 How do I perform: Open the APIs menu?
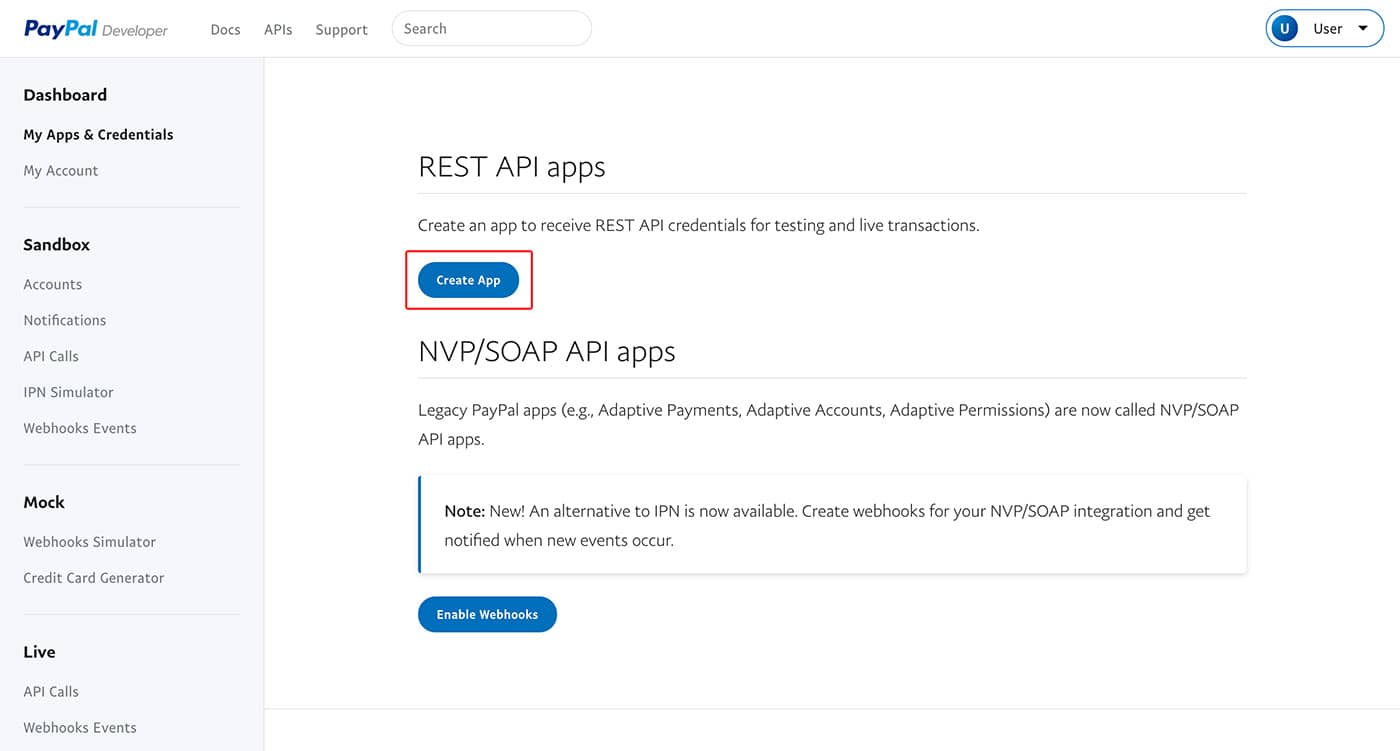(x=278, y=30)
